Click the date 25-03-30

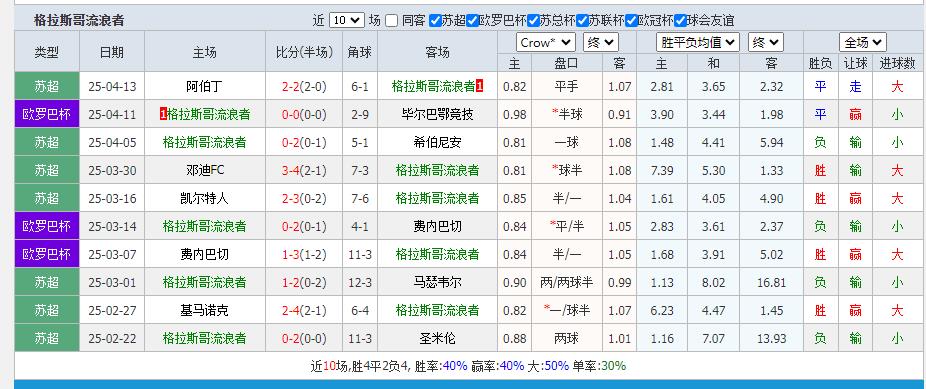[112, 171]
